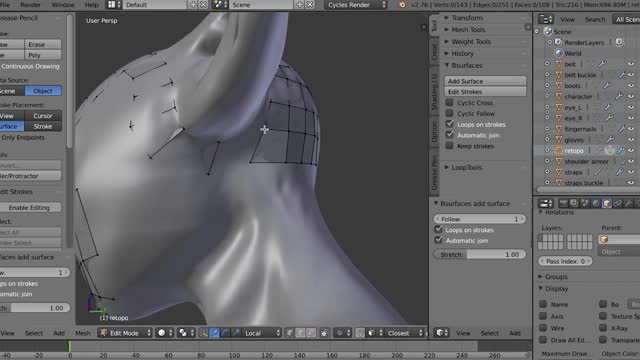Open the Modifiers properties tab wrench icon
The height and width of the screenshot is (360, 640).
pos(628,203)
